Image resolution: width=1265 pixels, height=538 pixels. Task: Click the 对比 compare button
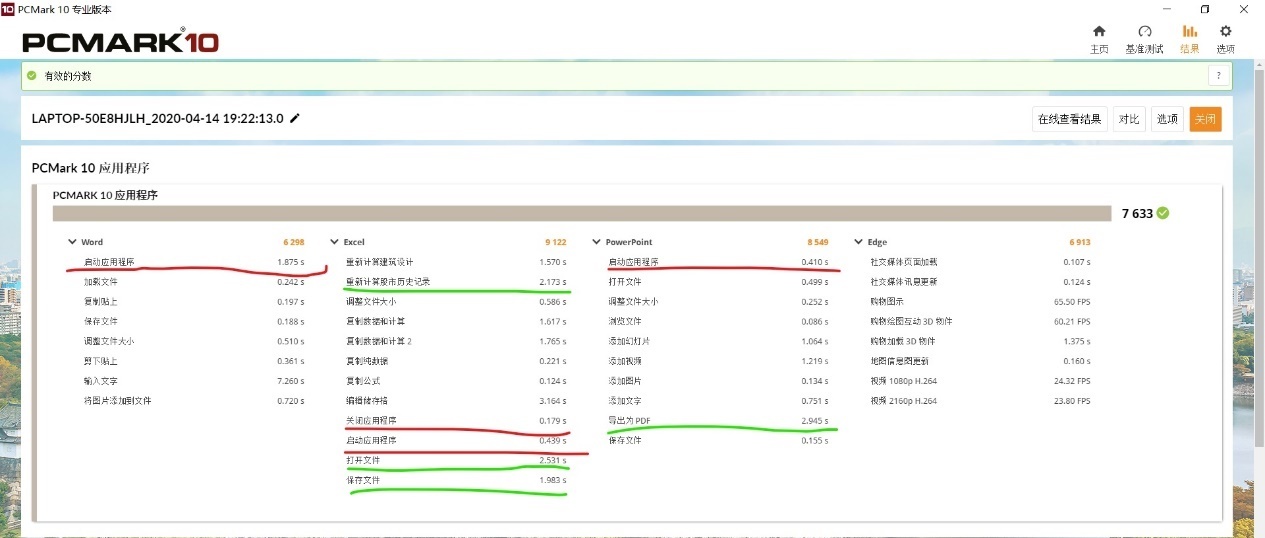[1128, 119]
